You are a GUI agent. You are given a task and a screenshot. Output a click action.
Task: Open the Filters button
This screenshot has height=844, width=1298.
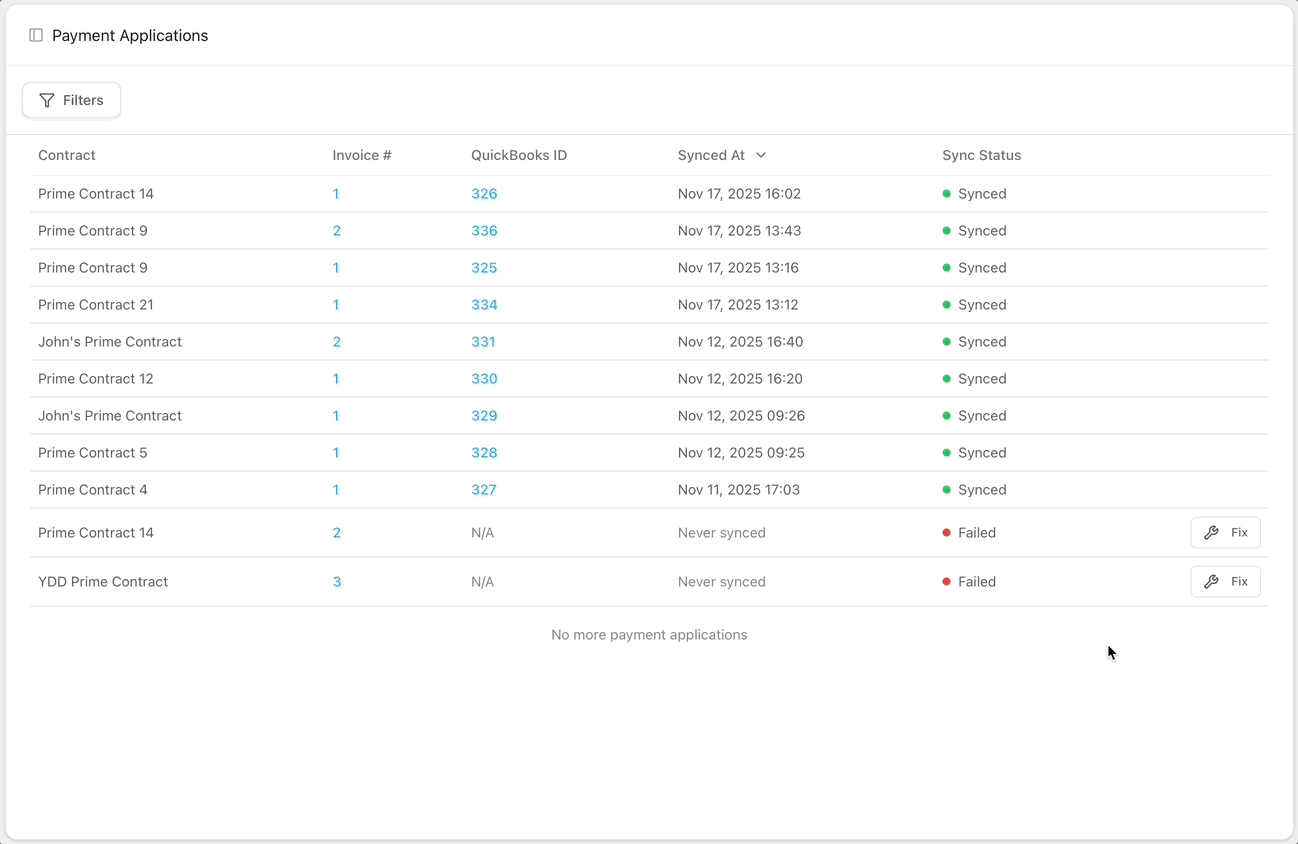tap(71, 100)
